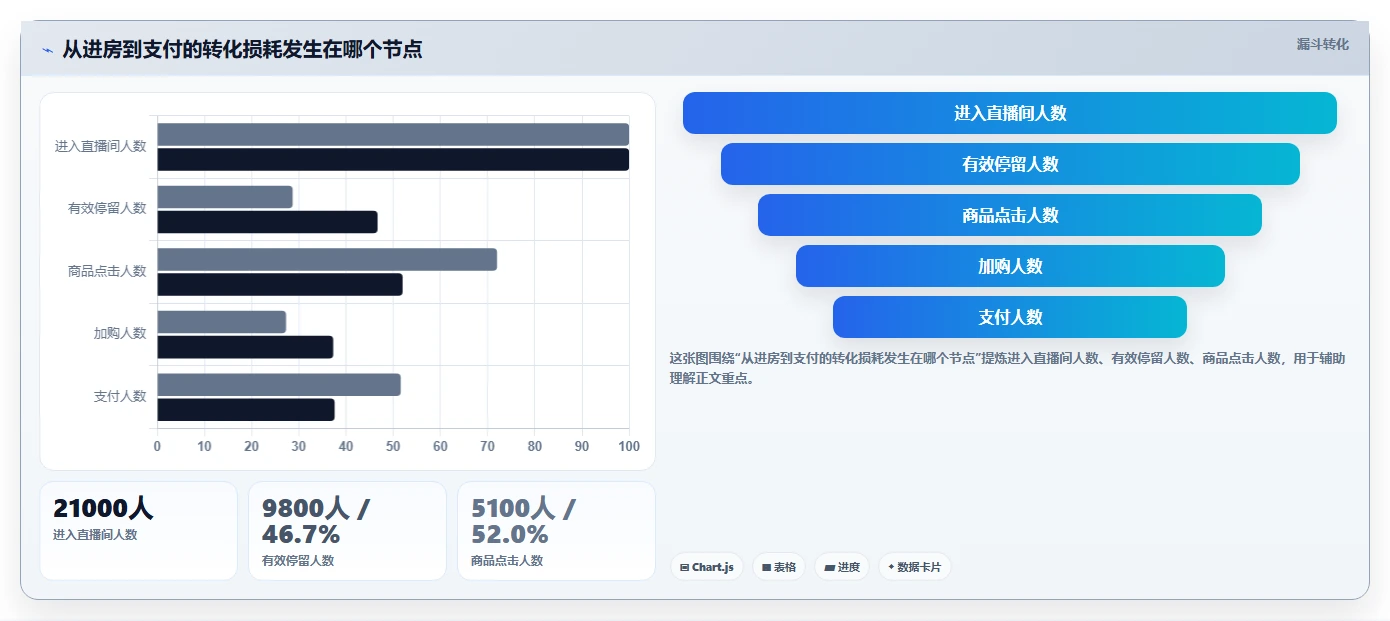Click the x-axis tick value 50
Screen dimensions: 1390x621
click(x=393, y=446)
